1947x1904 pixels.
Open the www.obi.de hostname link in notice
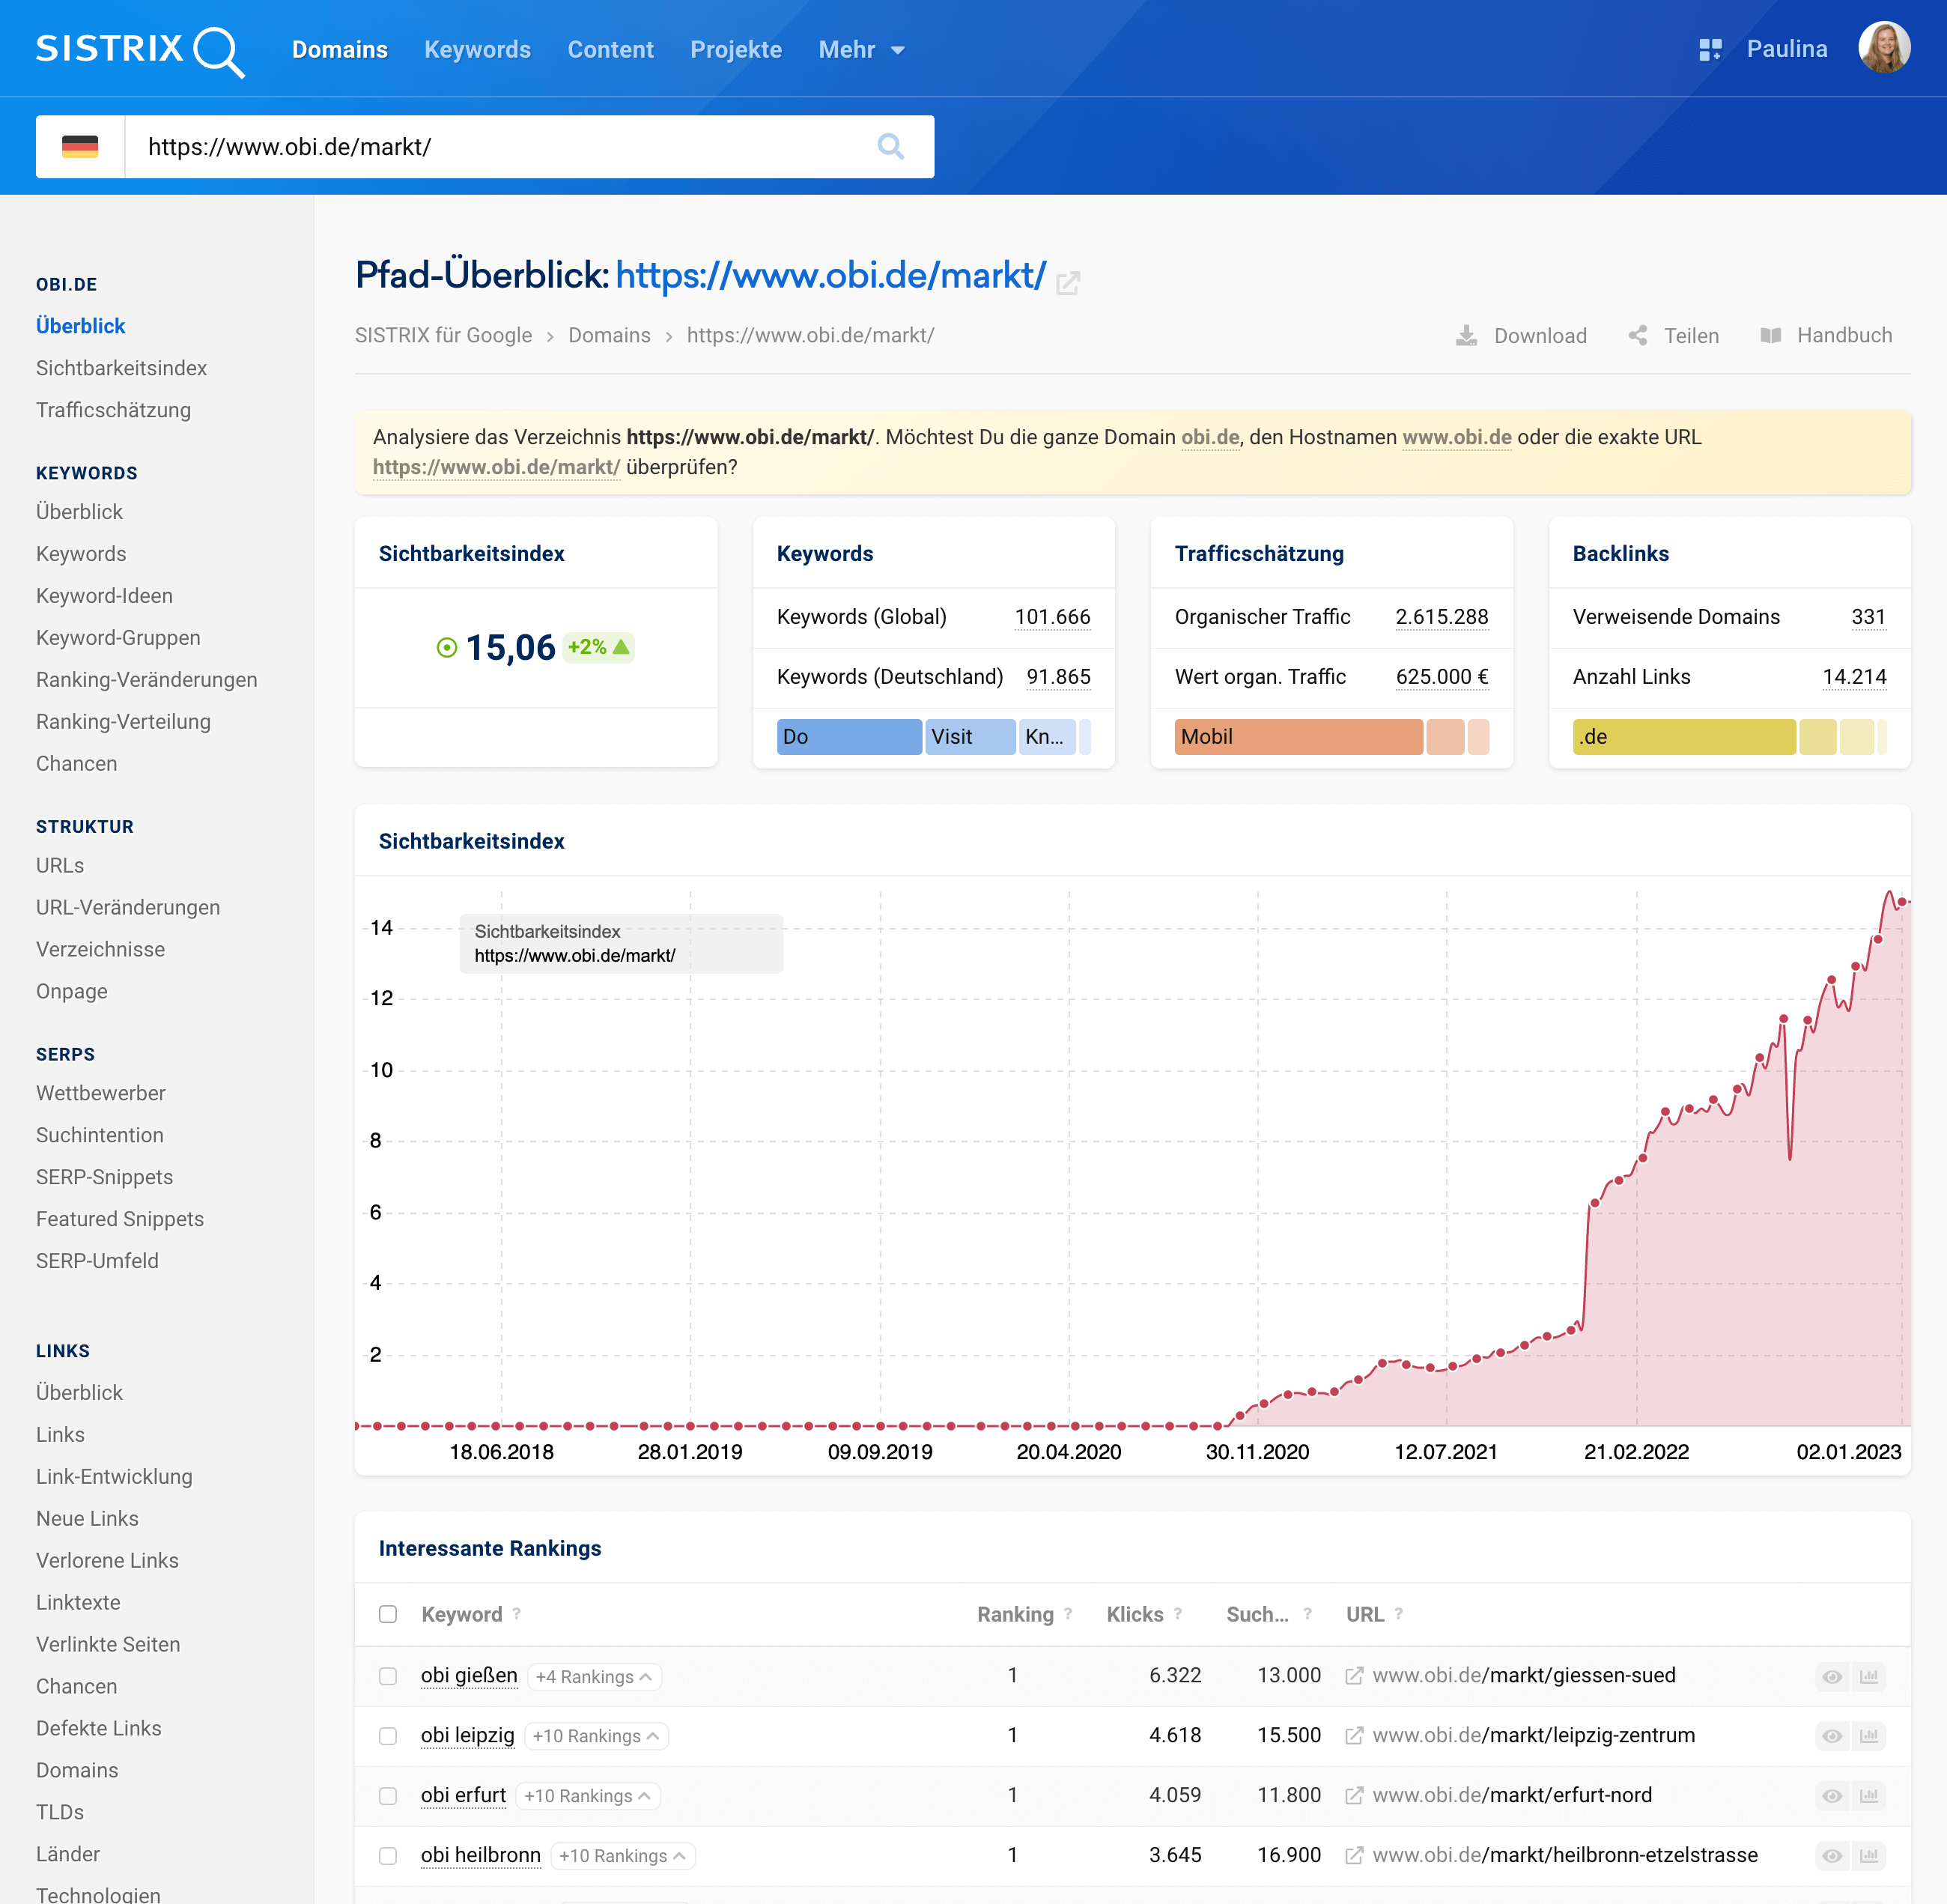[1456, 437]
